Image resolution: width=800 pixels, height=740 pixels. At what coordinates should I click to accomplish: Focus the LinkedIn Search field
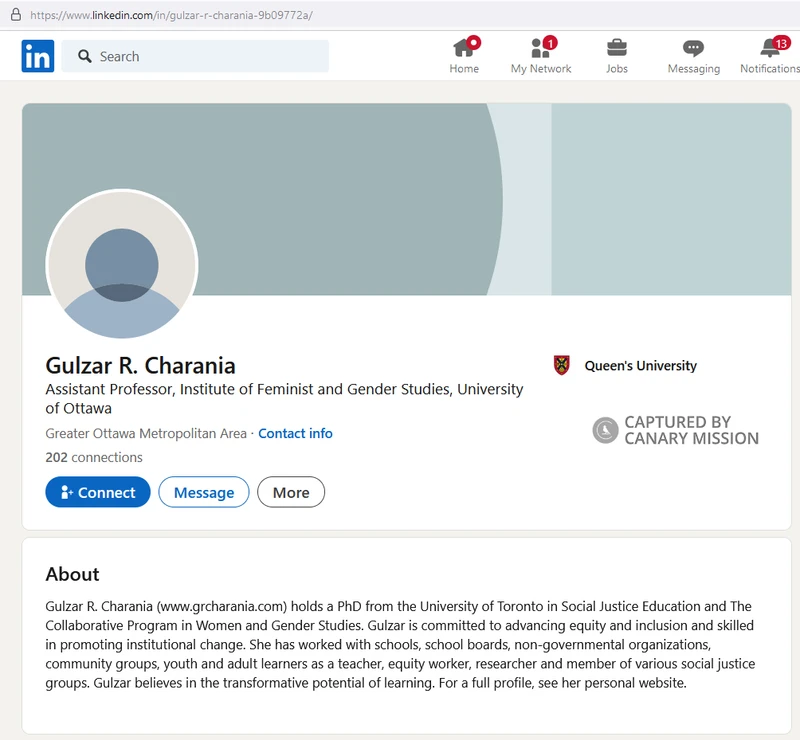pos(195,56)
